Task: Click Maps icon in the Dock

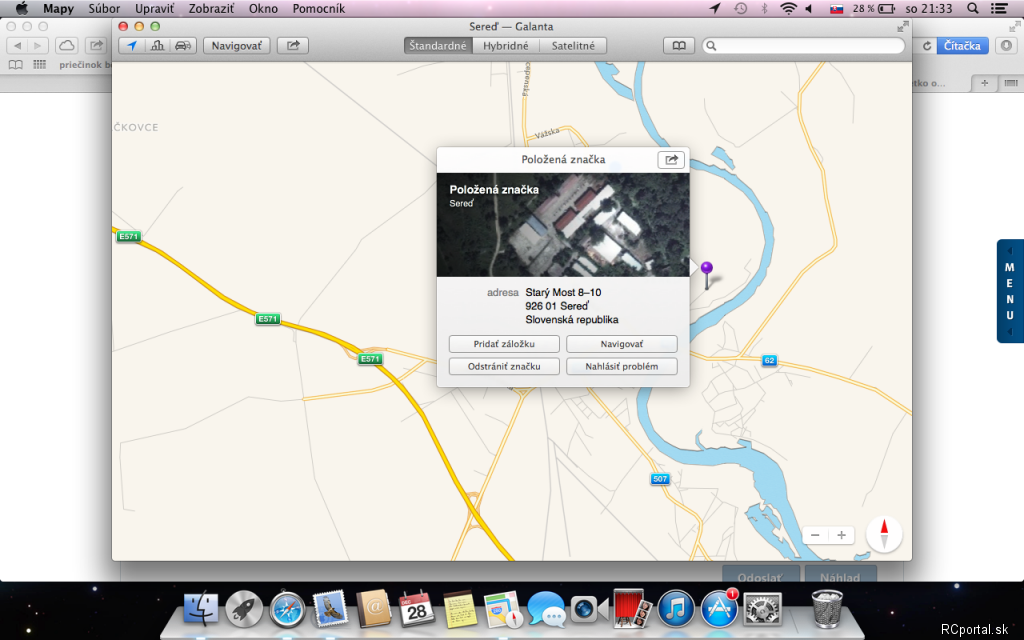Action: 502,609
